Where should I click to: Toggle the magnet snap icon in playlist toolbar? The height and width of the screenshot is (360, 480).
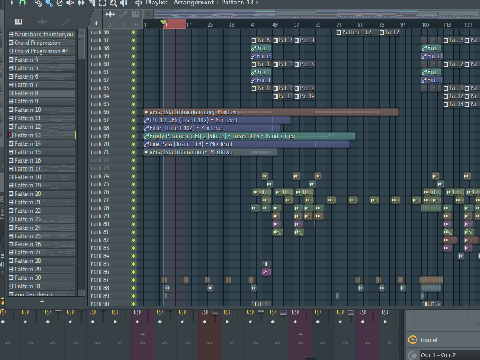tap(22, 3)
